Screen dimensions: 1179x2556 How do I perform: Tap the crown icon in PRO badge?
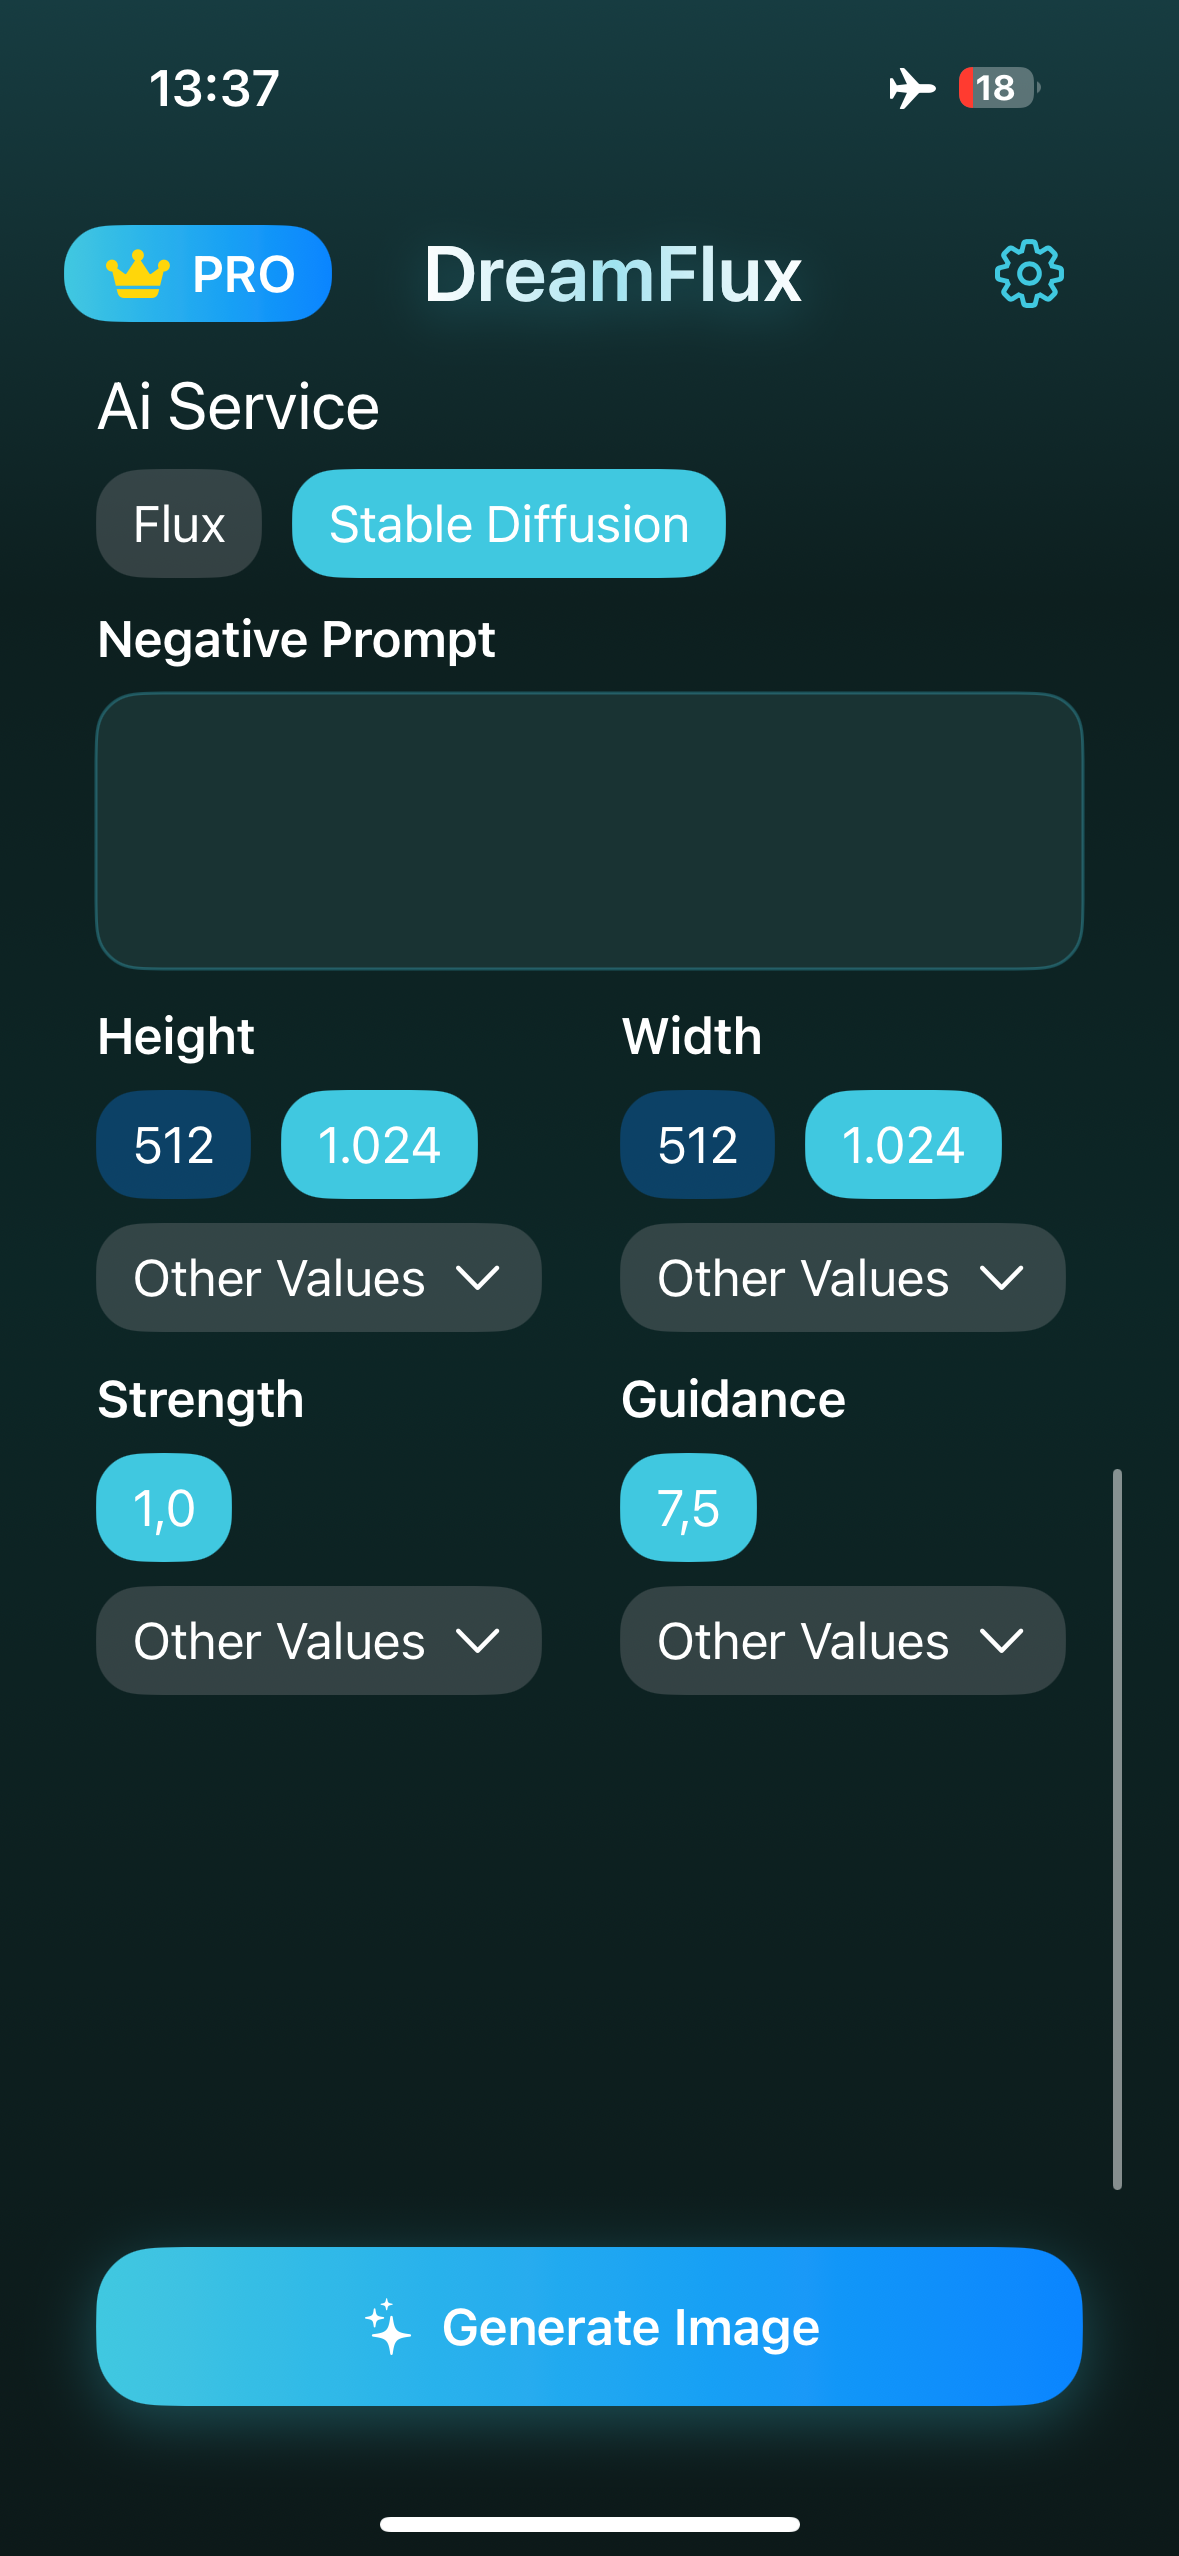tap(138, 273)
